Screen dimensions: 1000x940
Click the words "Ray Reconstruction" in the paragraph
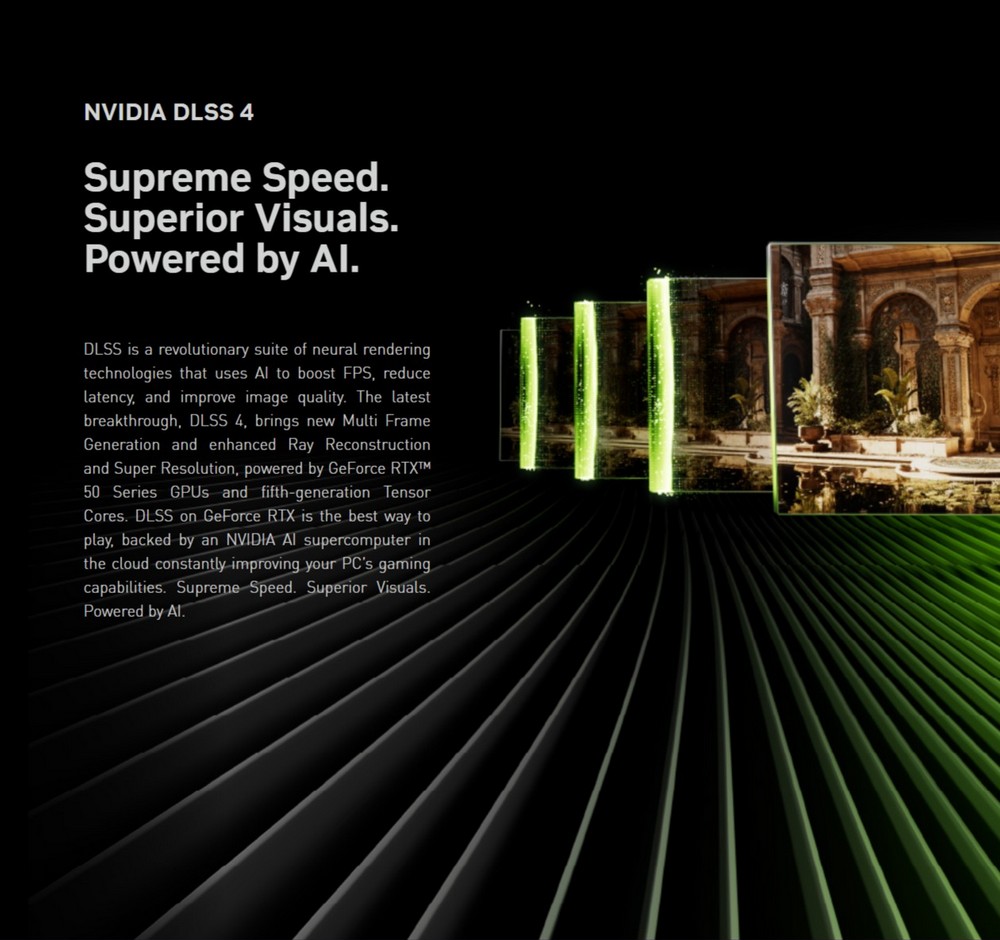pos(359,444)
